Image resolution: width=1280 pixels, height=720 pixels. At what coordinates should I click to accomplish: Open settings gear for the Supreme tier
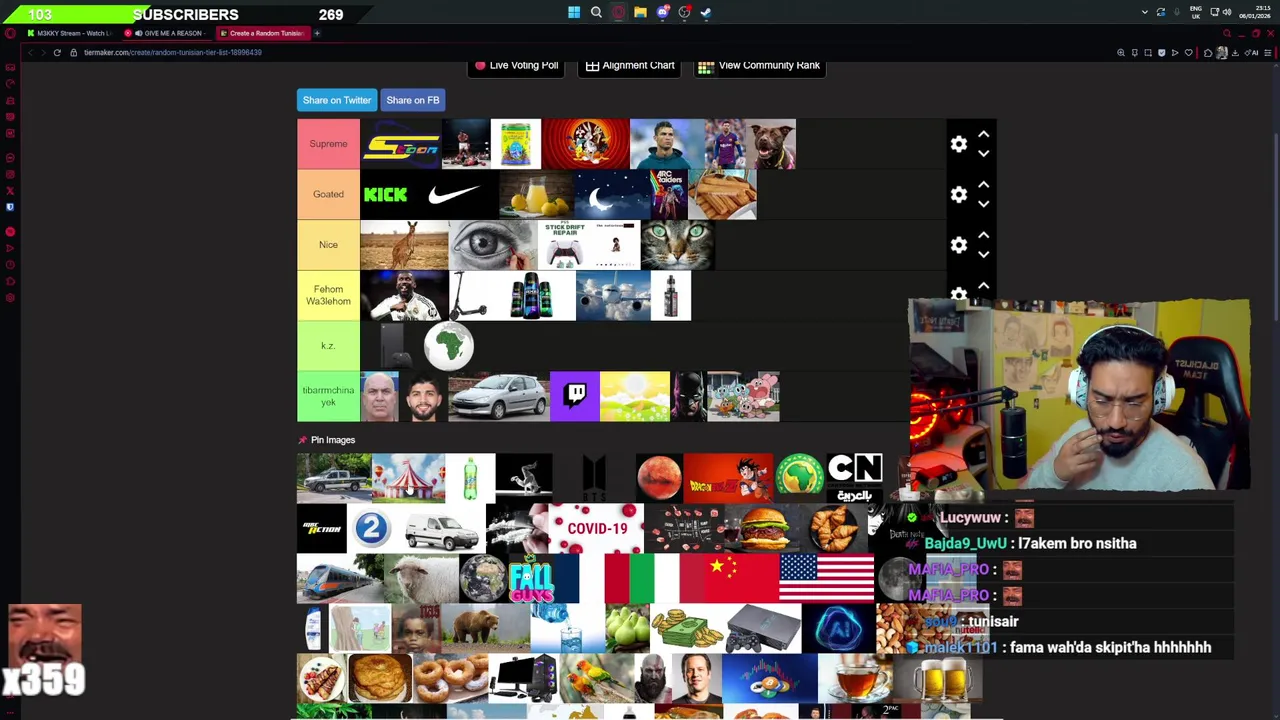(x=958, y=144)
